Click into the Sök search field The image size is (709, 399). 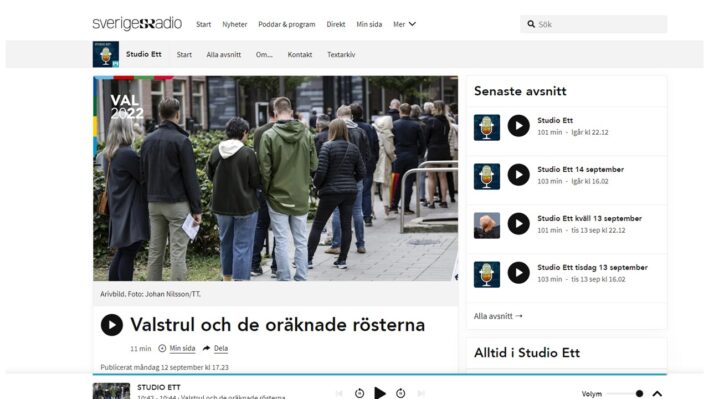pos(593,24)
